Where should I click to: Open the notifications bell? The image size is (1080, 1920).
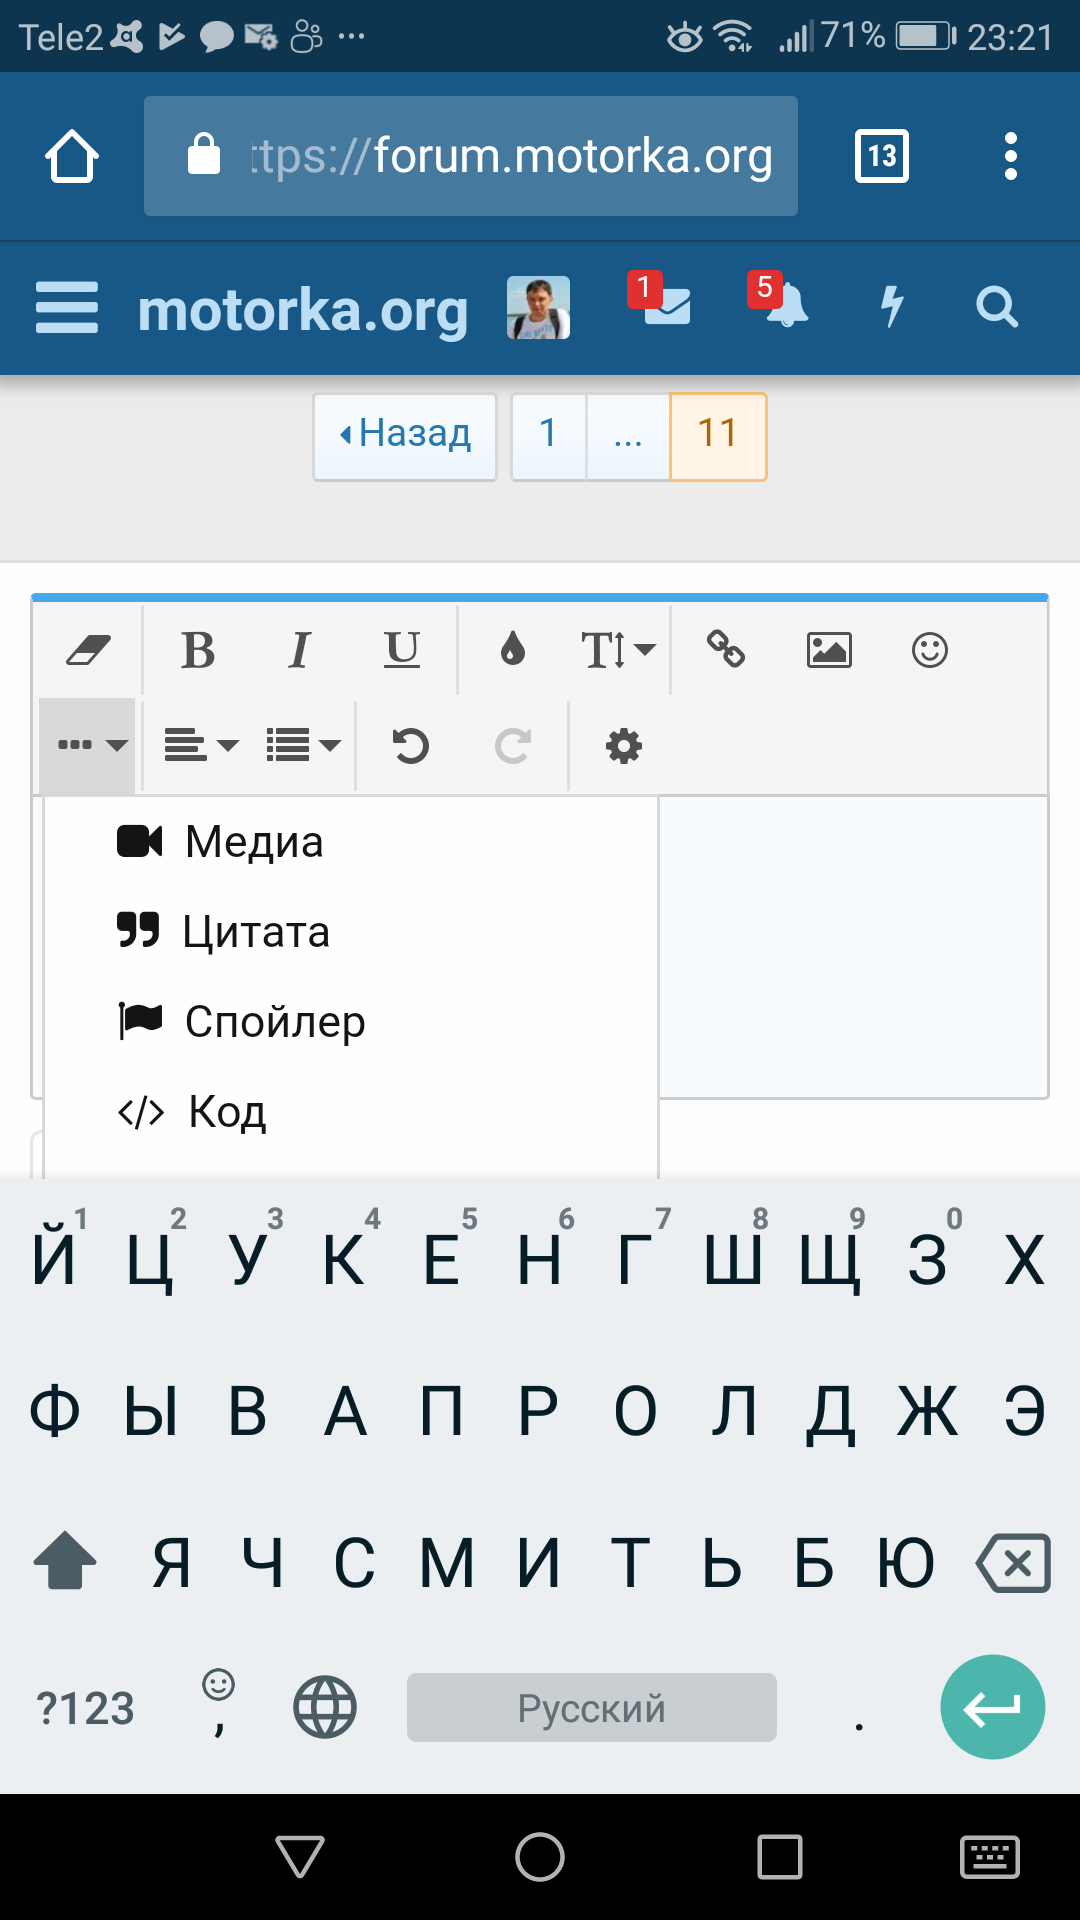pyautogui.click(x=785, y=306)
